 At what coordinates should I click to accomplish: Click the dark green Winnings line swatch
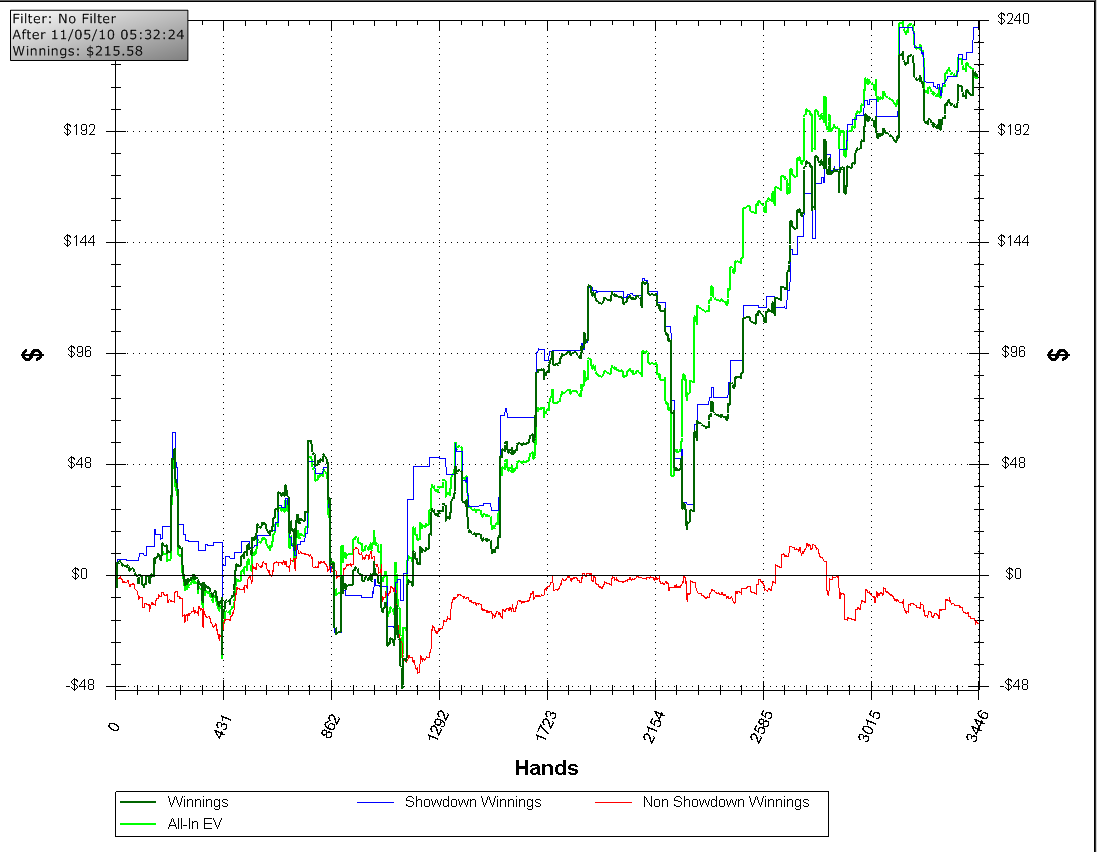pyautogui.click(x=139, y=802)
